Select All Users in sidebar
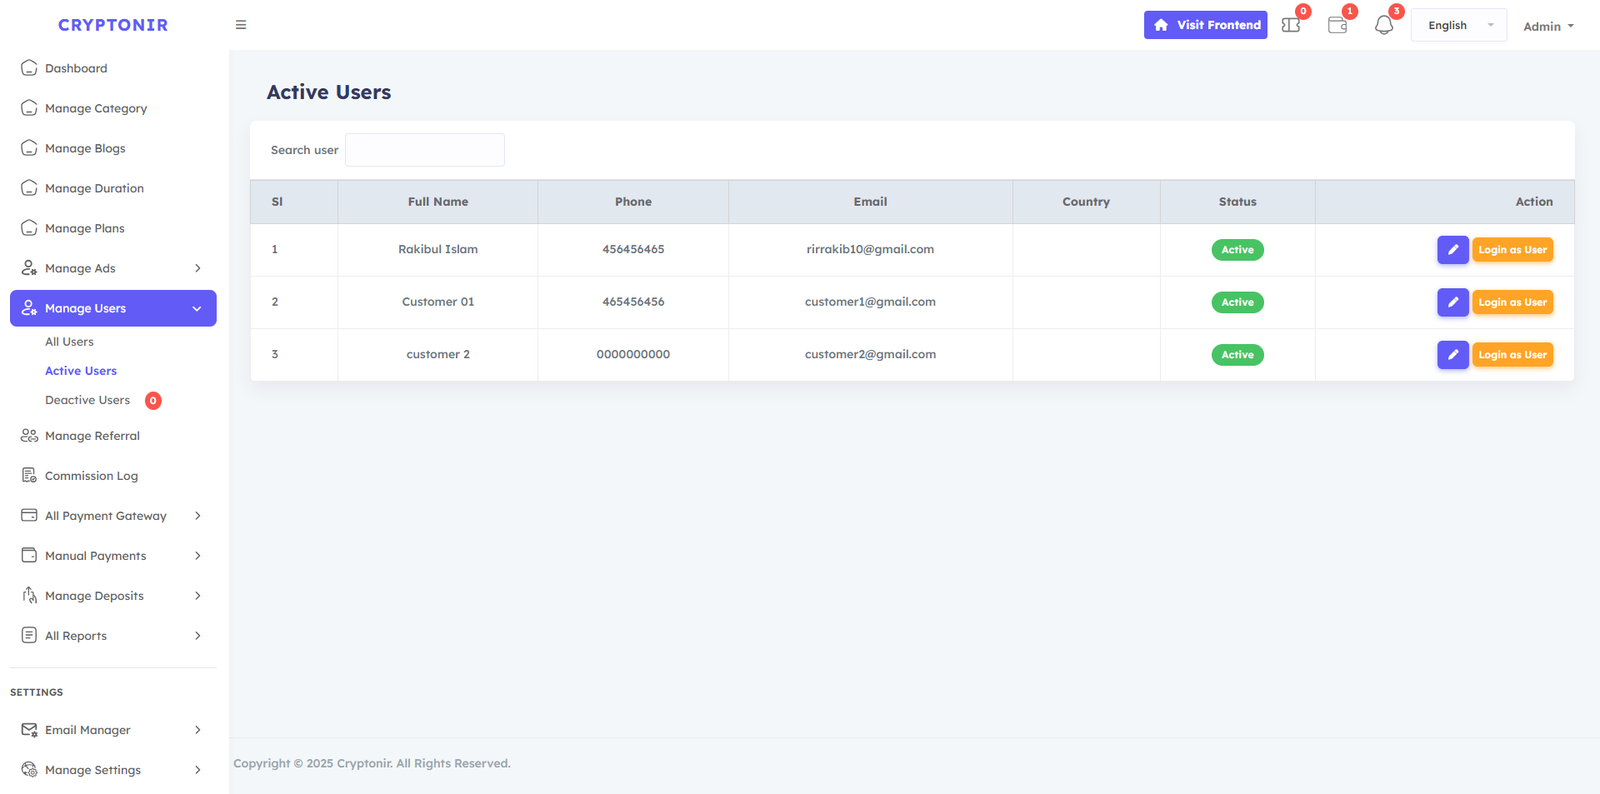Viewport: 1600px width, 794px height. [69, 342]
